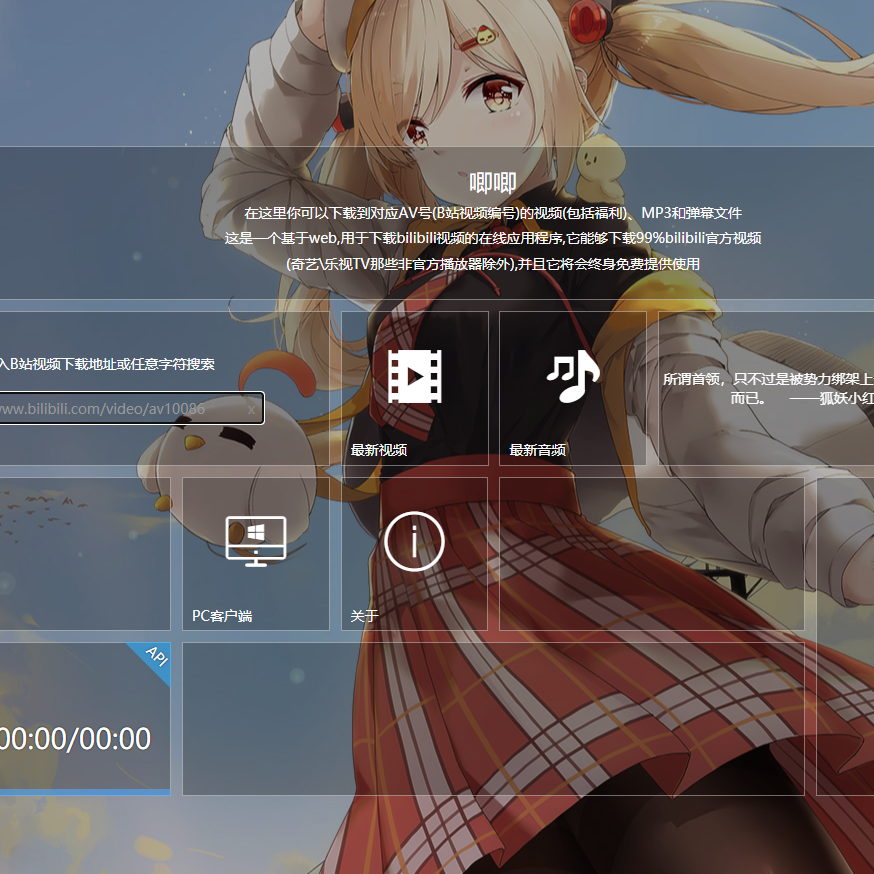This screenshot has width=874, height=874.
Task: Open the 最新音频 music note tile
Action: tap(572, 388)
